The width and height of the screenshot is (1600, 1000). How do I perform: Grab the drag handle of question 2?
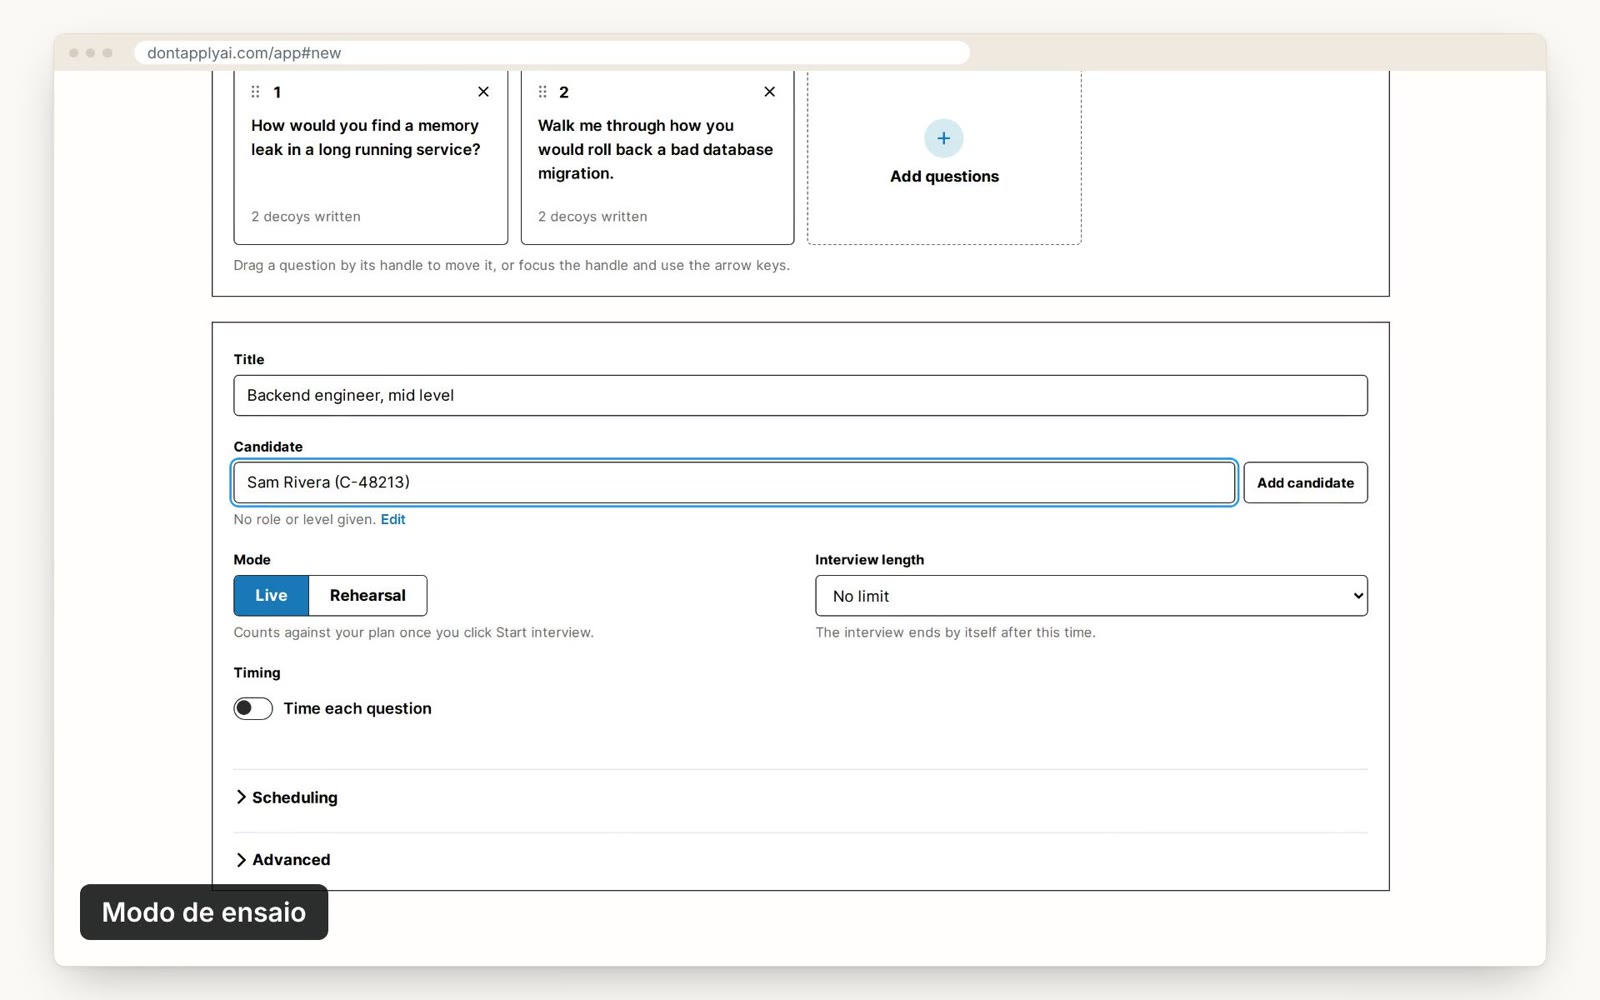(542, 92)
